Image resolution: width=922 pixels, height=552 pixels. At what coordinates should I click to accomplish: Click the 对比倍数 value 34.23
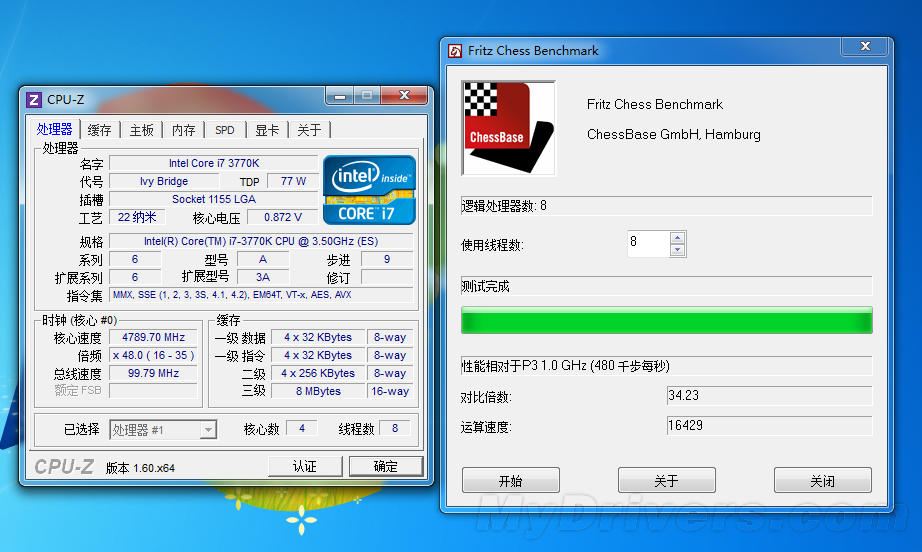(769, 396)
